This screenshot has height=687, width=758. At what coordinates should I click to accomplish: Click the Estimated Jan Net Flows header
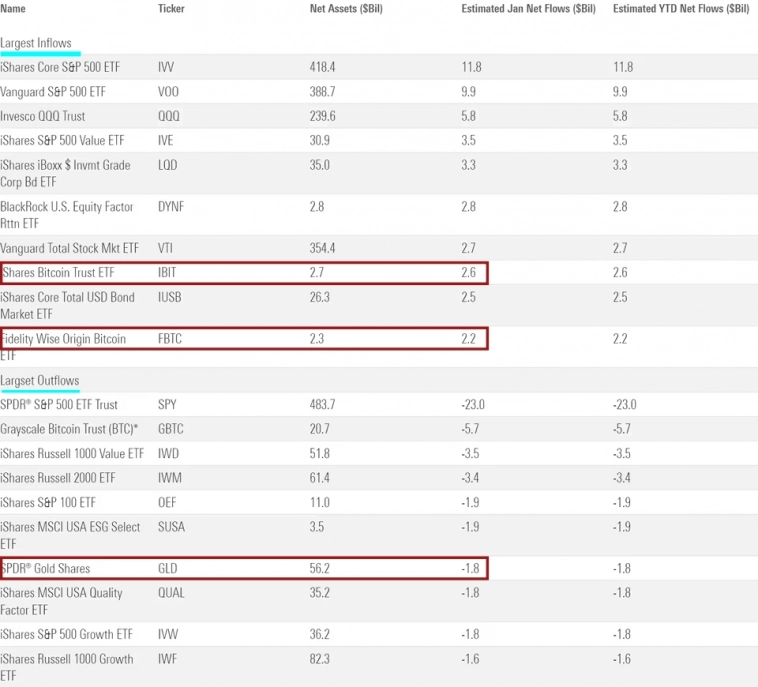pyautogui.click(x=528, y=8)
